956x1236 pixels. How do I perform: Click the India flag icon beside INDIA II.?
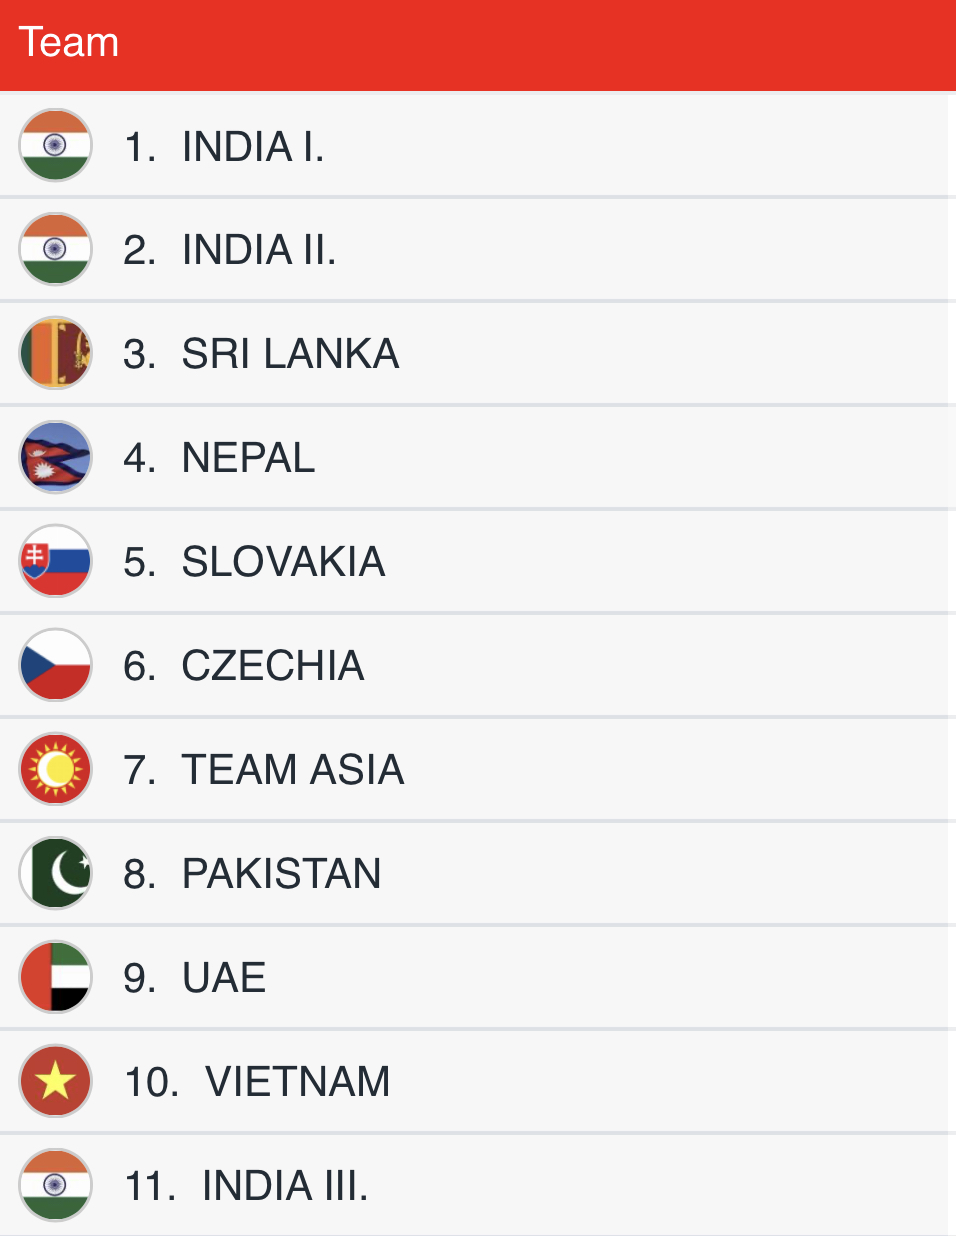(56, 249)
